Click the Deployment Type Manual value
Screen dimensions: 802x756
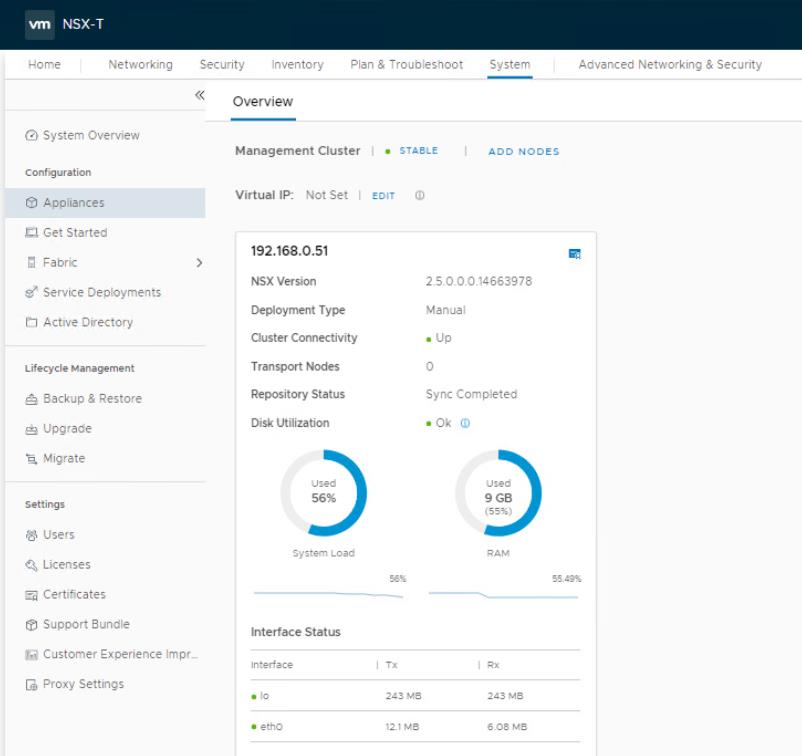(445, 310)
